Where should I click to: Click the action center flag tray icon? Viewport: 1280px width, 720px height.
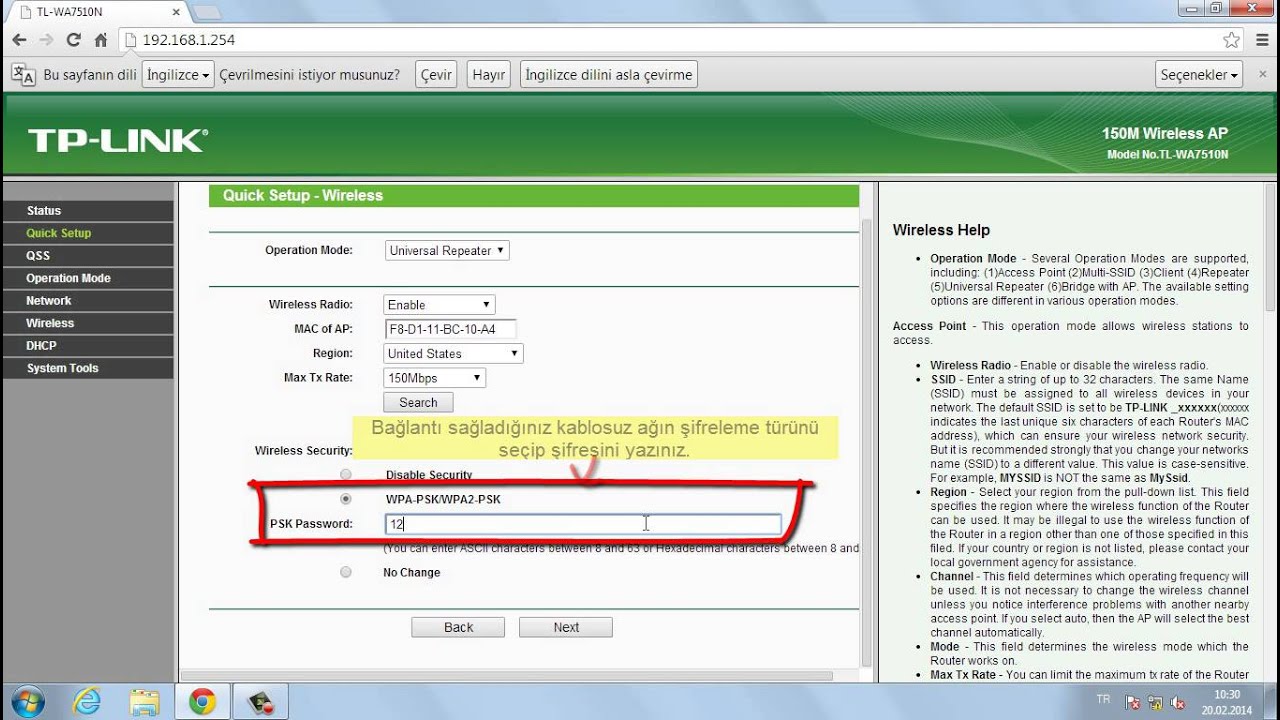click(x=1133, y=703)
